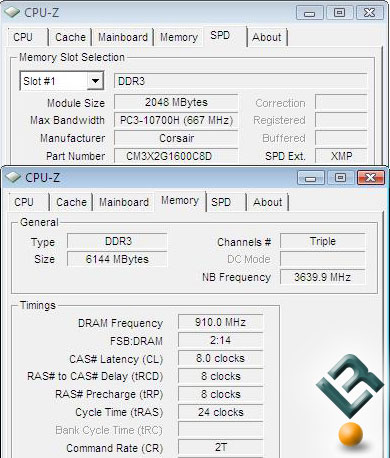Click the Manufacturer label
The image size is (390, 458).
tap(73, 138)
